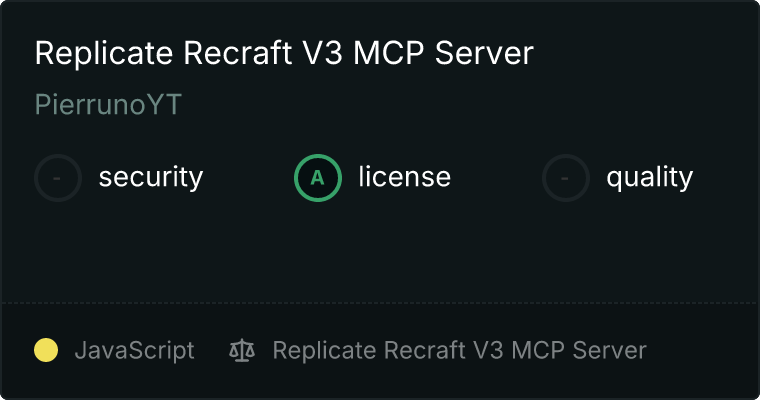Click the dash inside the security circle
The height and width of the screenshot is (400, 760).
tap(57, 178)
